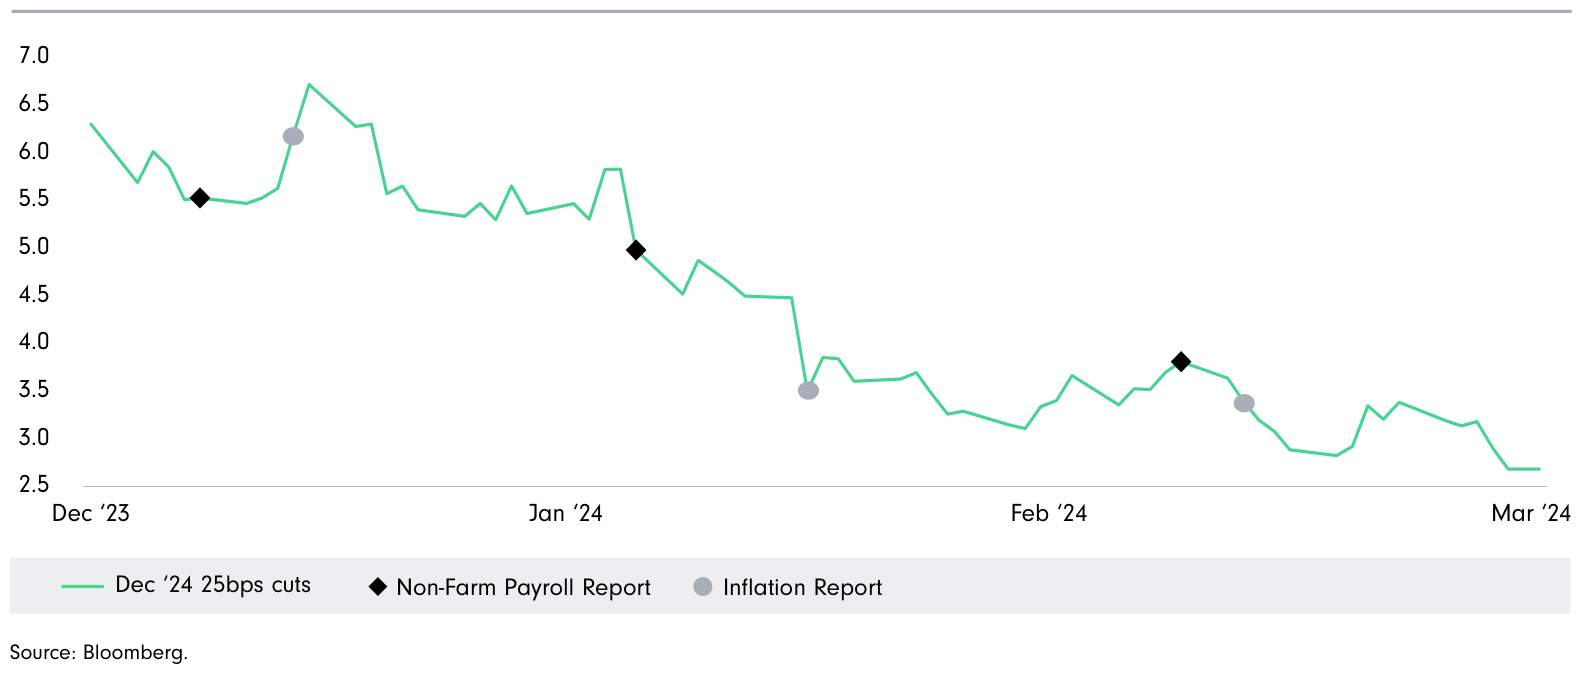Click the Non-Farm Payroll diamond in December '23
The width and height of the screenshot is (1579, 673).
tap(200, 198)
